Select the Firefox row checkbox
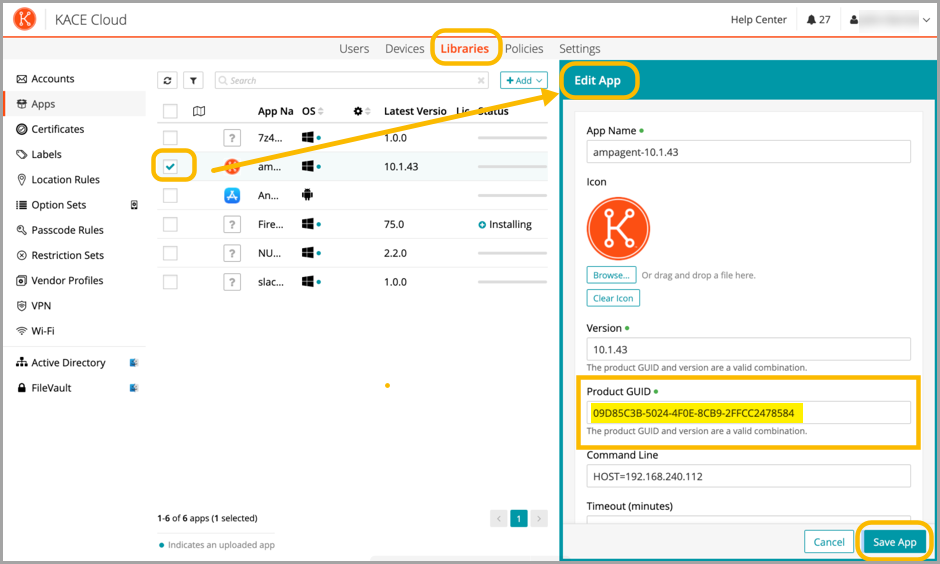The image size is (940, 564). pos(170,224)
